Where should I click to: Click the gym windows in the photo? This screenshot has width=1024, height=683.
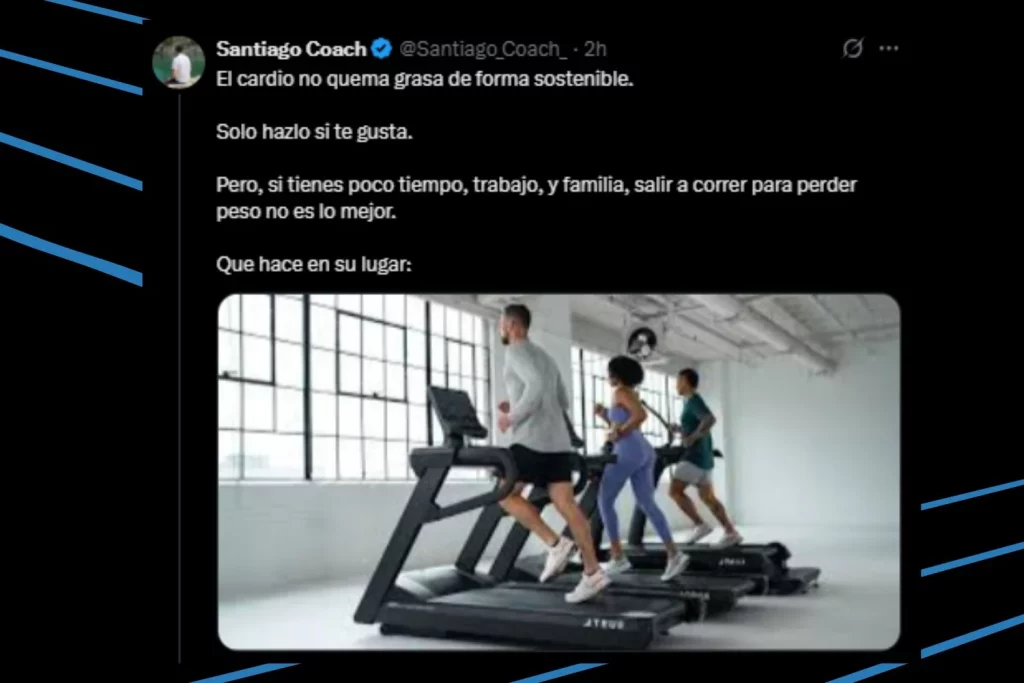pos(353,385)
